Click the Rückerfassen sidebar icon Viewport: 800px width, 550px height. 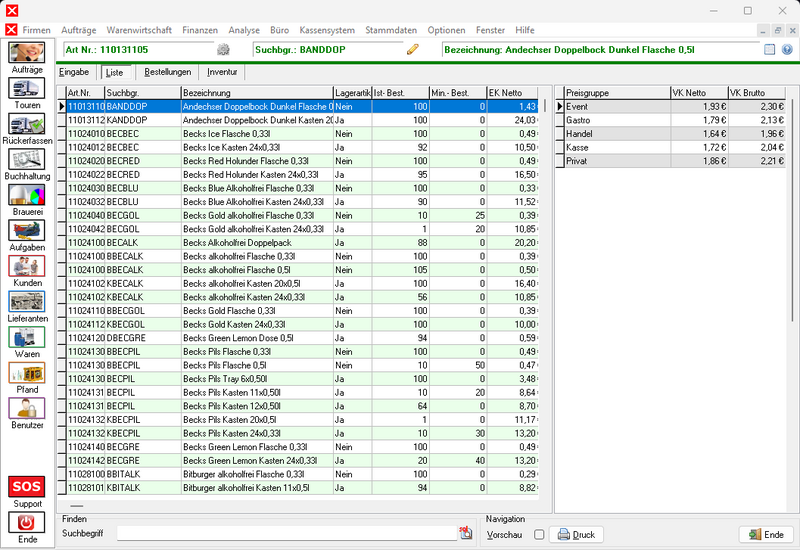click(27, 123)
